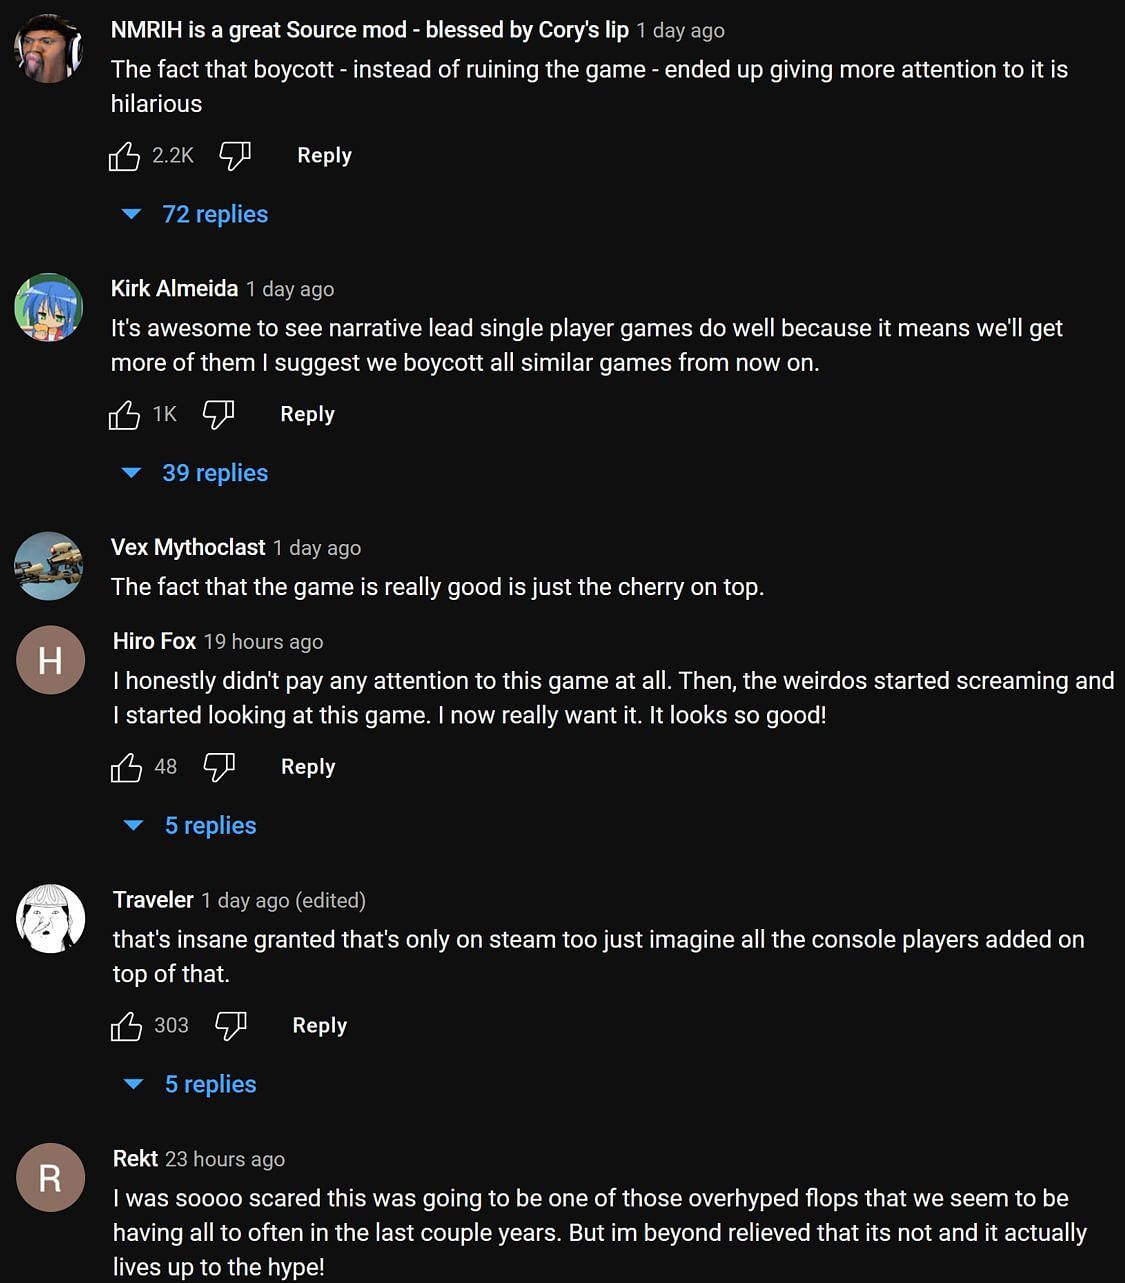Open Traveler's channel name link
This screenshot has width=1125, height=1283.
coord(153,900)
